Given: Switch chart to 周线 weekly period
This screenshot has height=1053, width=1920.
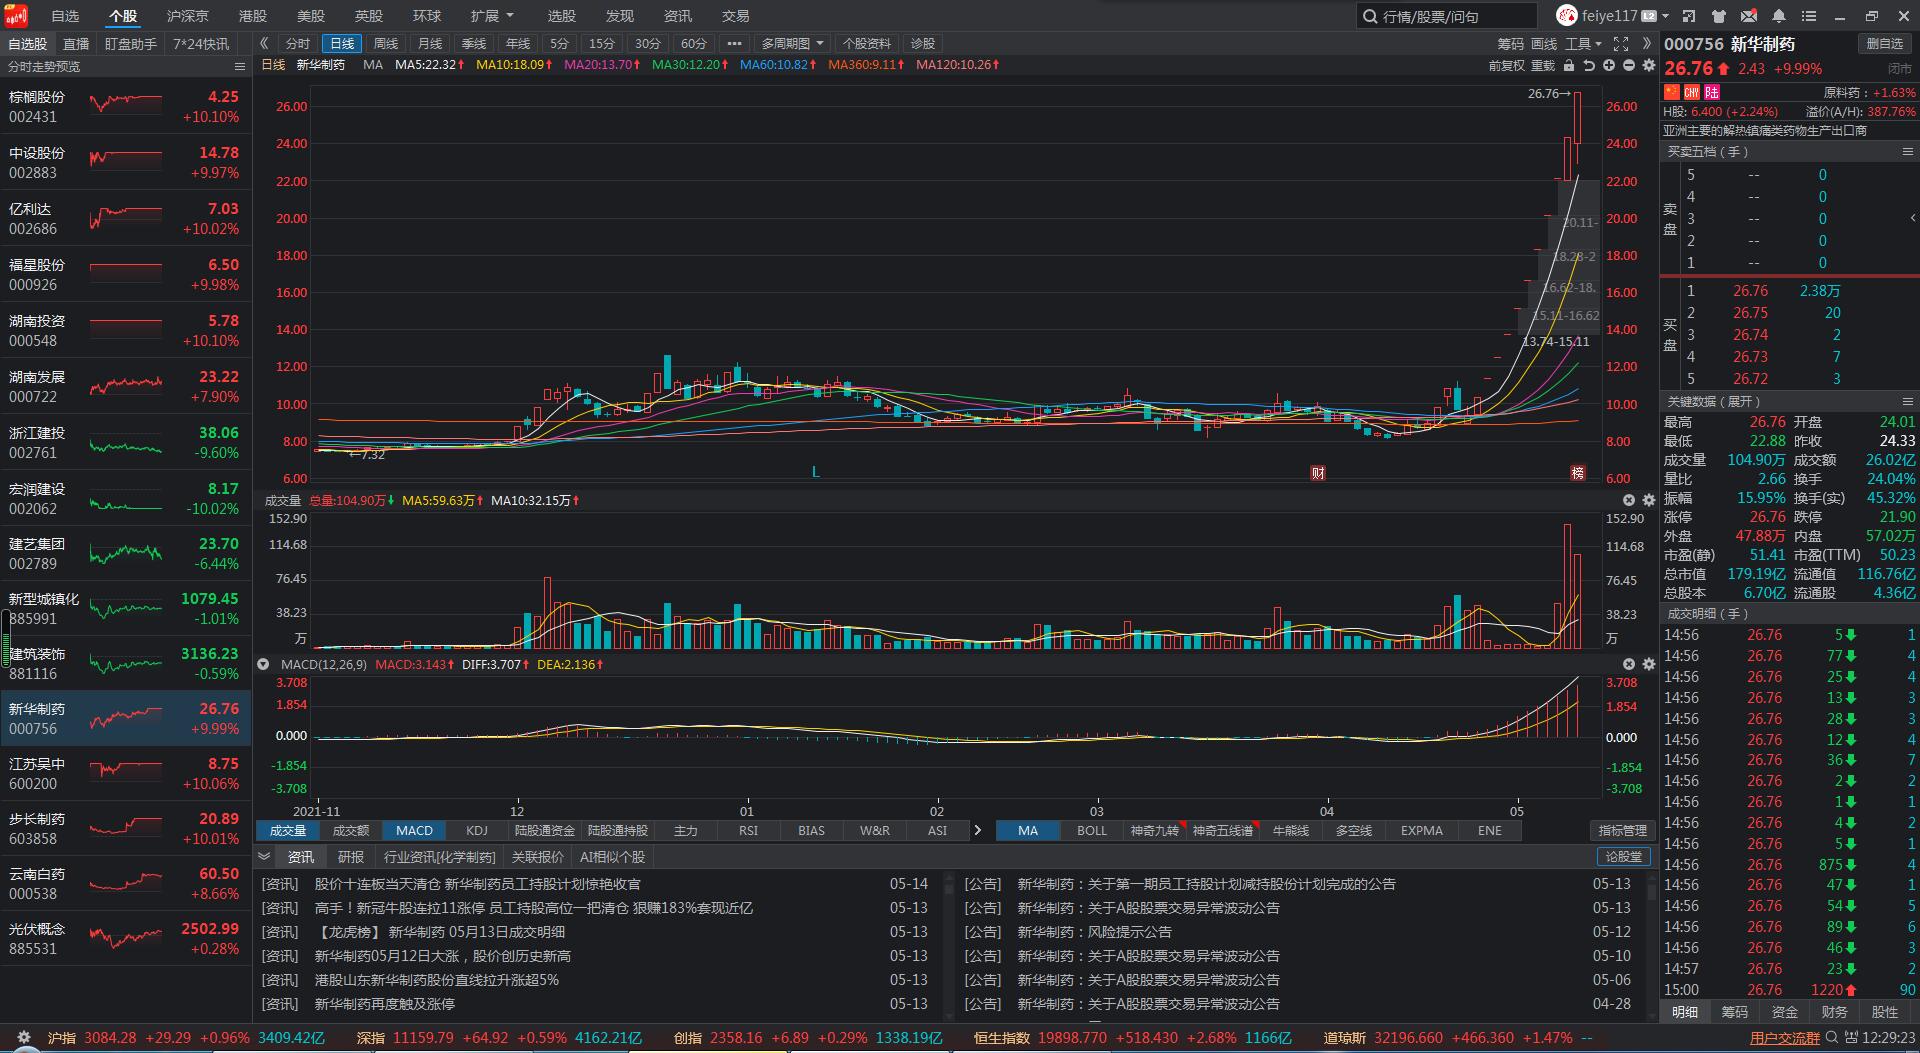Looking at the screenshot, I should [386, 43].
